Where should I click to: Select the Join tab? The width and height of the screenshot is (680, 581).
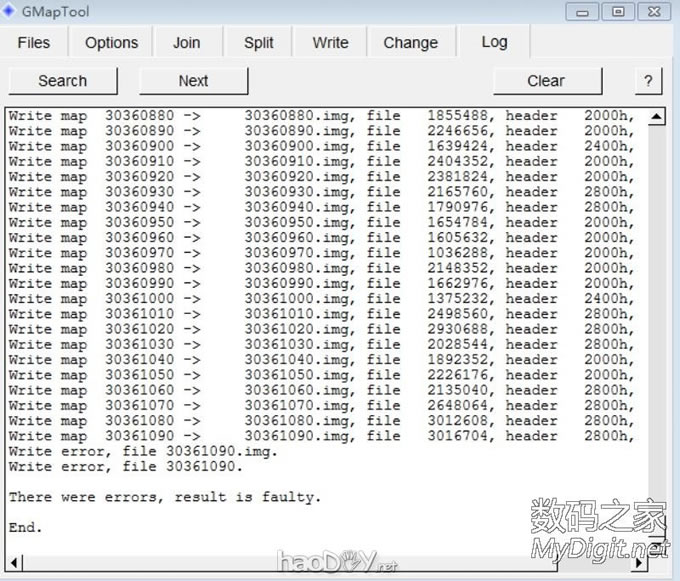[x=186, y=43]
